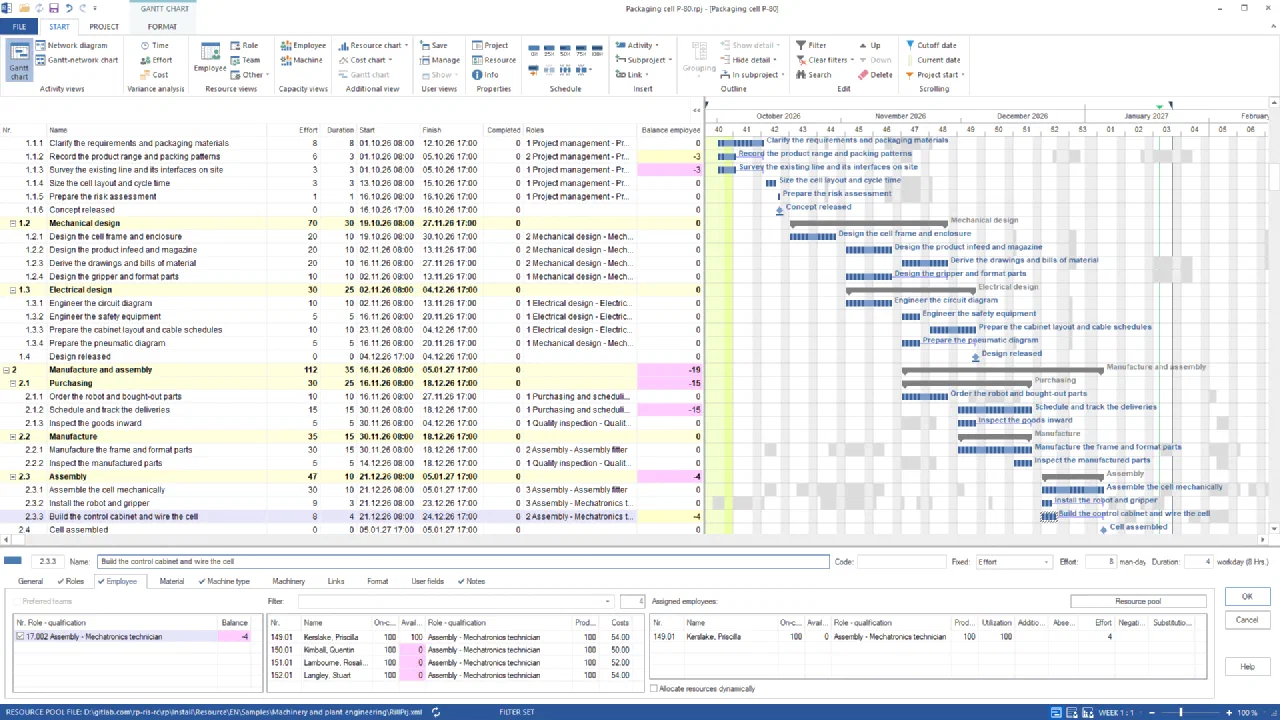This screenshot has height=720, width=1280.
Task: Click the Help button
Action: [x=1247, y=667]
